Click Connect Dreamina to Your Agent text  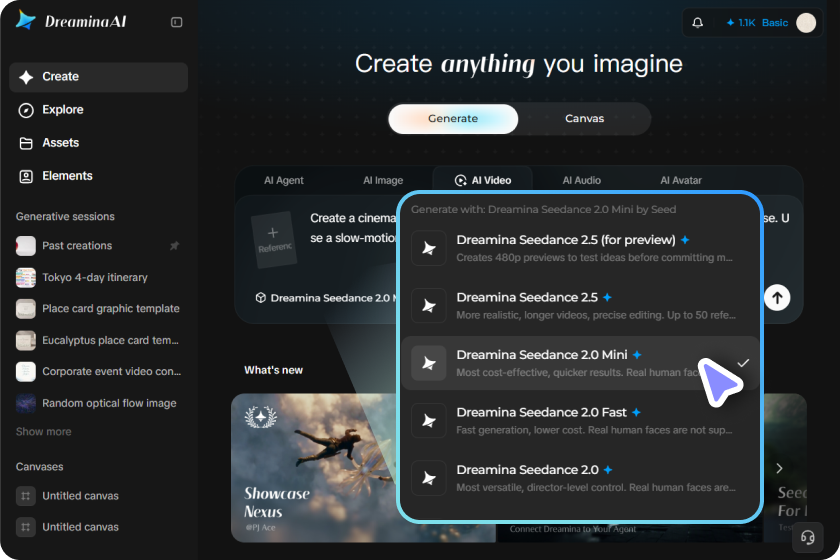tap(573, 529)
